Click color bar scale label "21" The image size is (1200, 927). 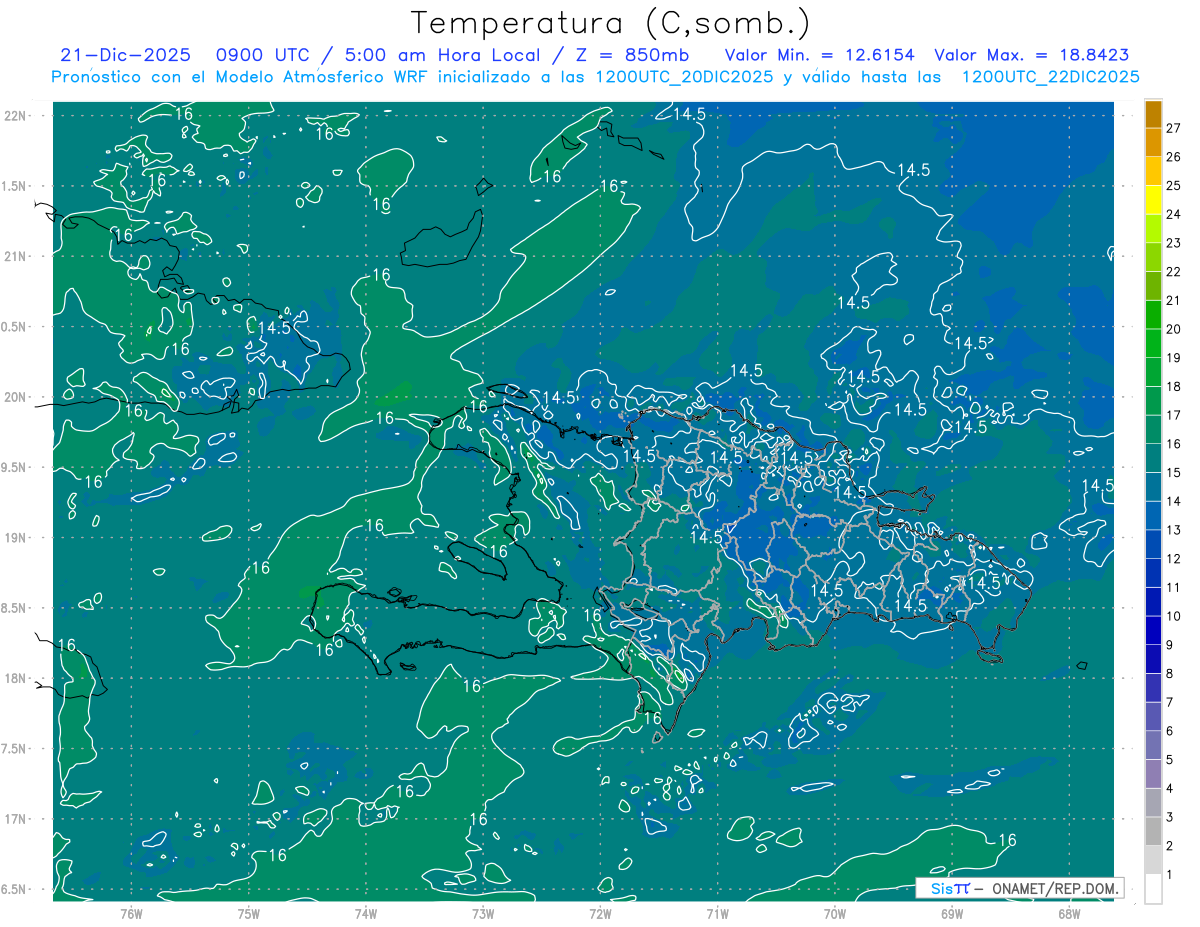point(1174,300)
